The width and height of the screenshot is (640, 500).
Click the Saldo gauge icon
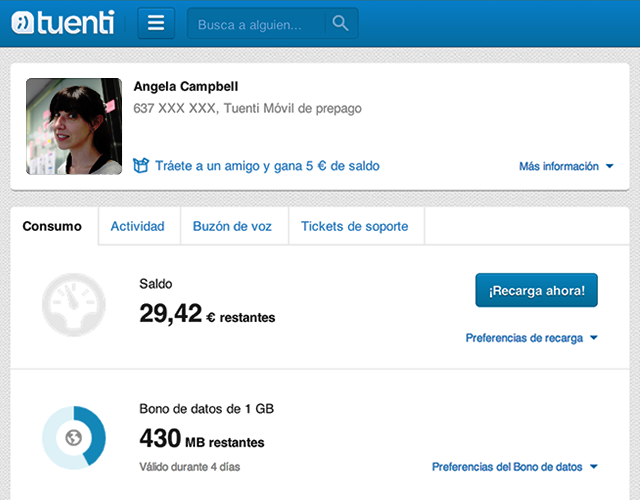[x=74, y=304]
